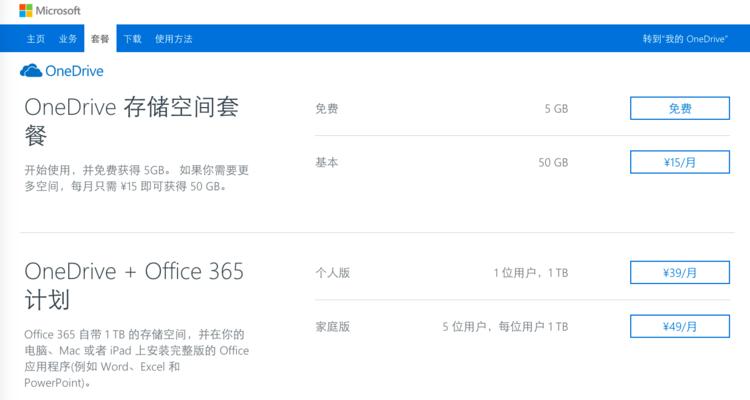Click the 5 位用户, 每位用户 1 TB text
This screenshot has height=400, width=750.
[505, 327]
